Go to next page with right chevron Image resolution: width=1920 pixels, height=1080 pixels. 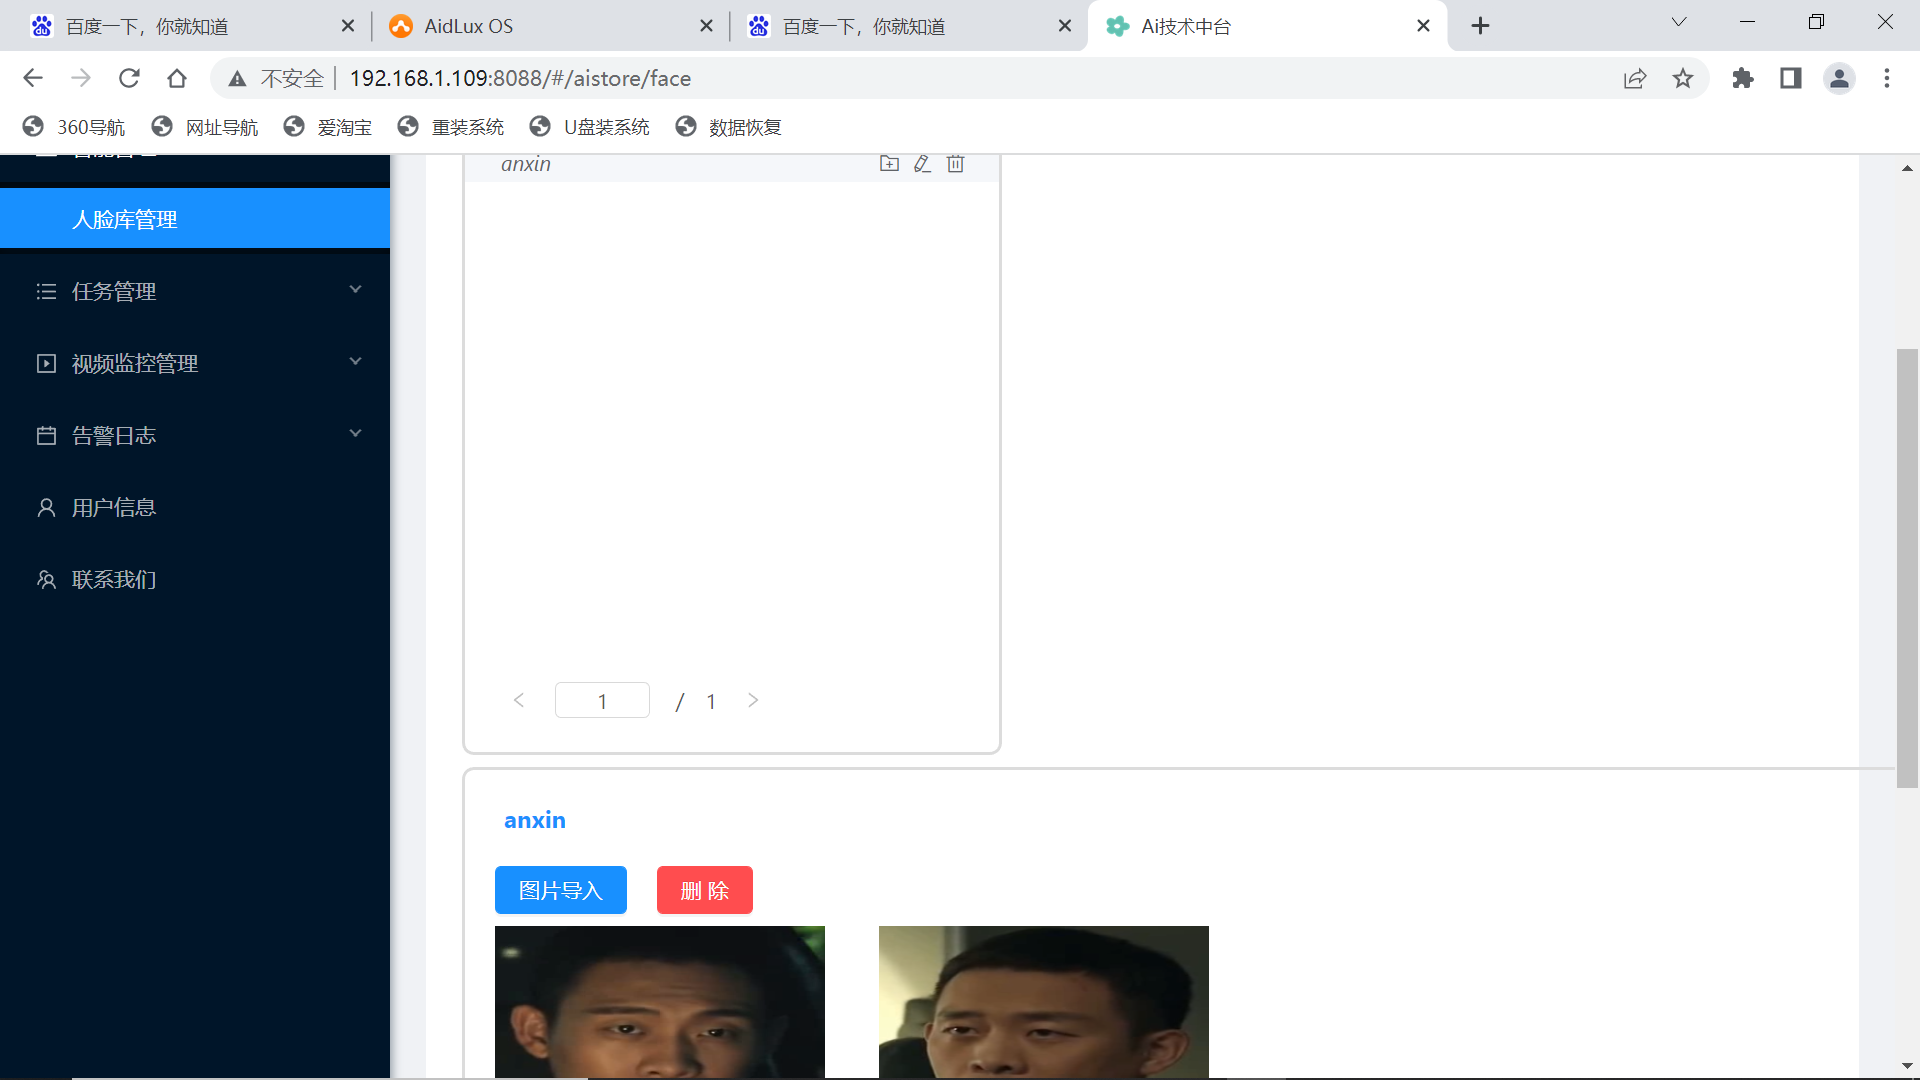753,700
